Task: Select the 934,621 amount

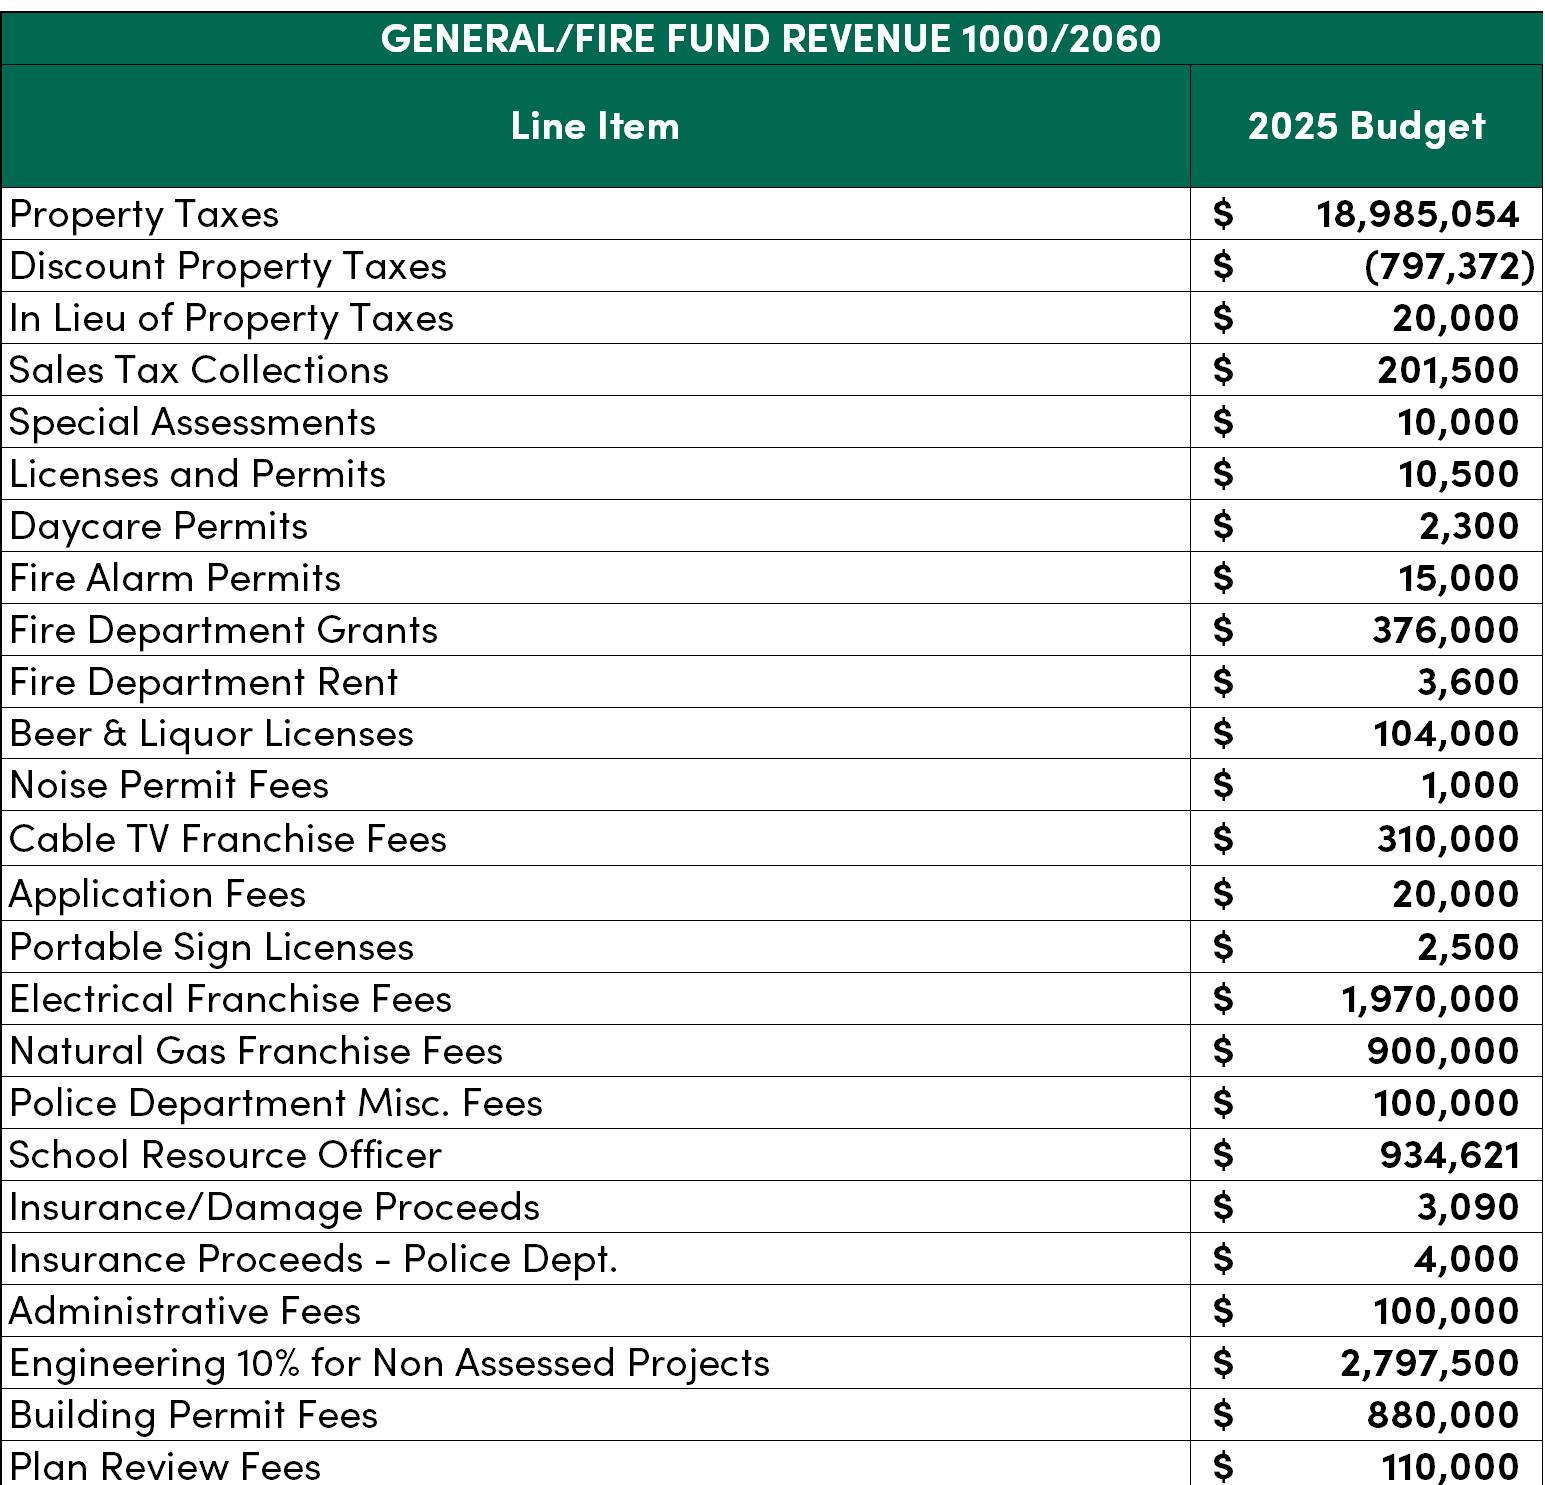Action: pos(1450,1155)
